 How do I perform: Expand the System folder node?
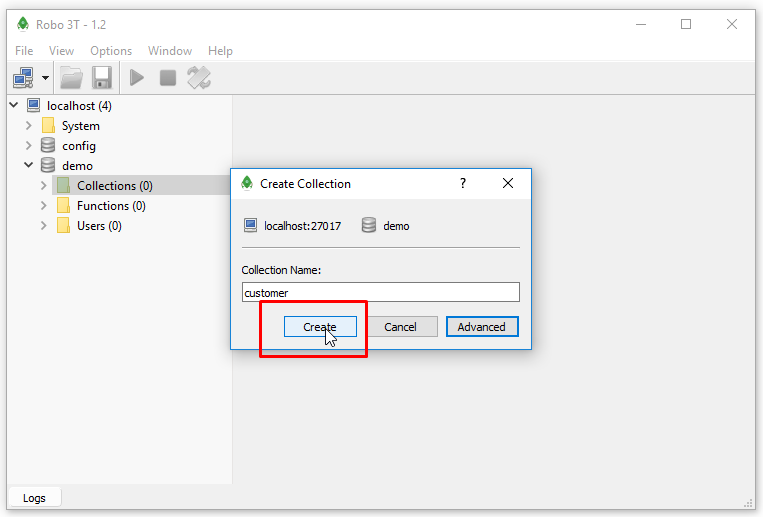coord(29,126)
